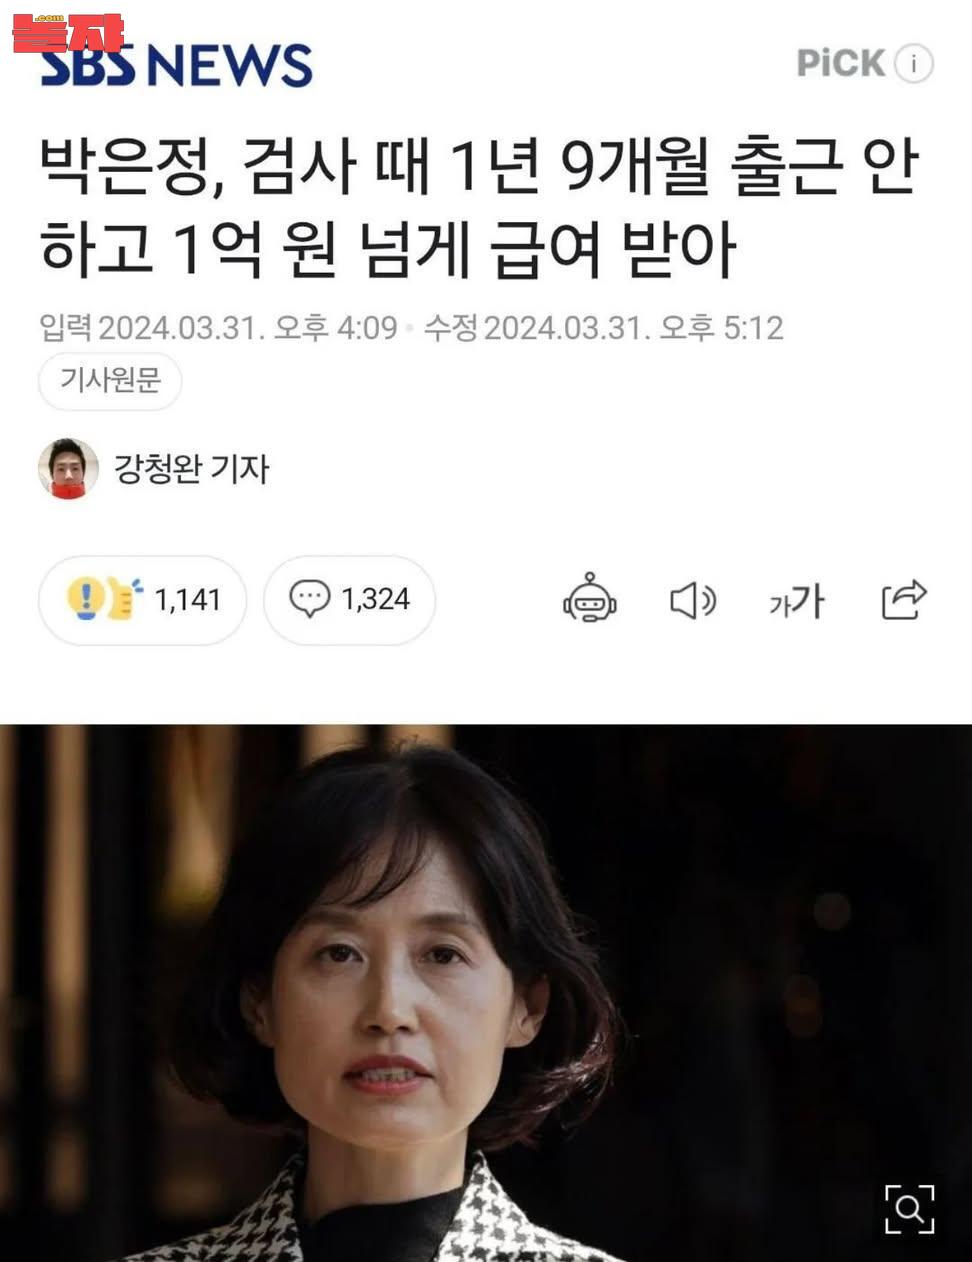Click the red watermark logo above SBS

pyautogui.click(x=68, y=32)
